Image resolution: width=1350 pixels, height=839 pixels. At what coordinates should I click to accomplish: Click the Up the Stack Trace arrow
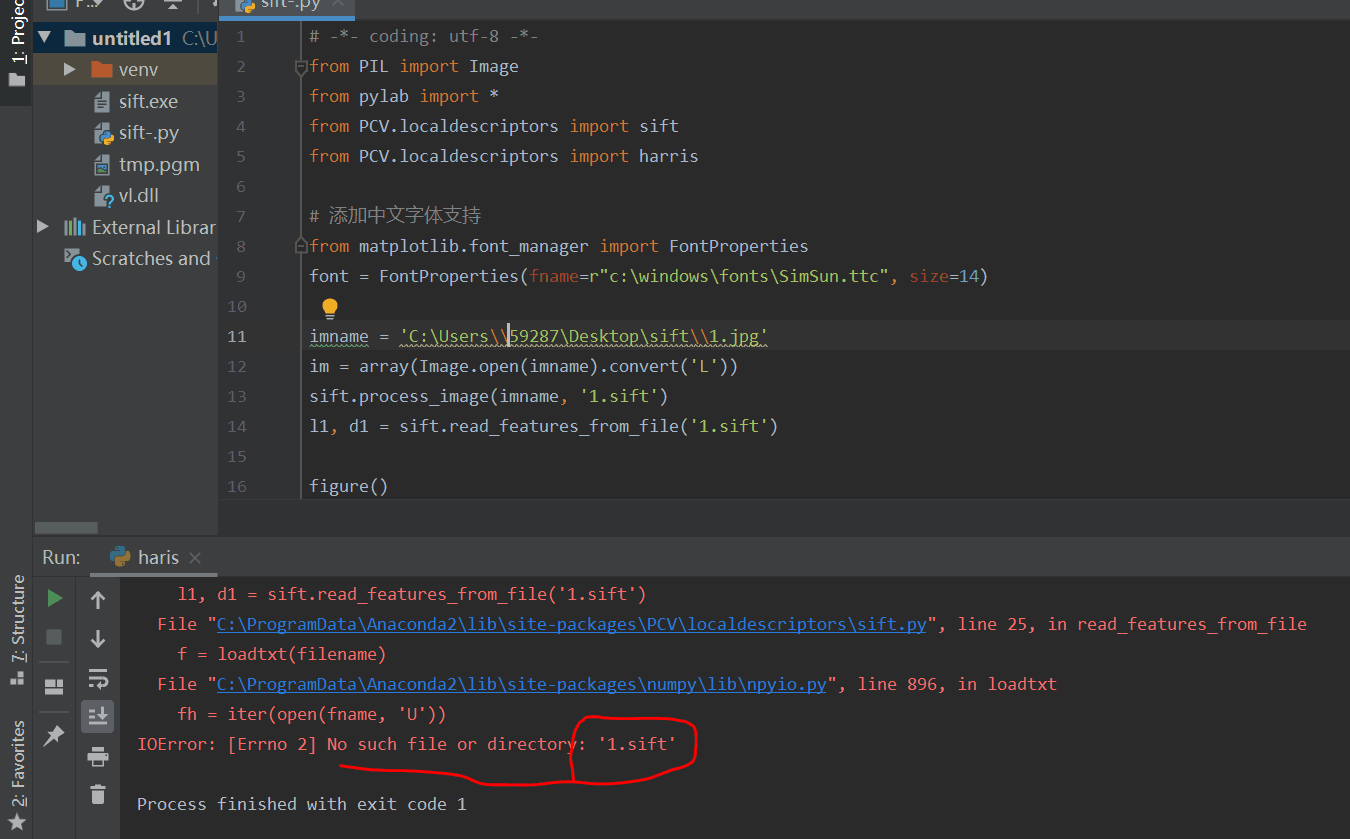point(98,600)
